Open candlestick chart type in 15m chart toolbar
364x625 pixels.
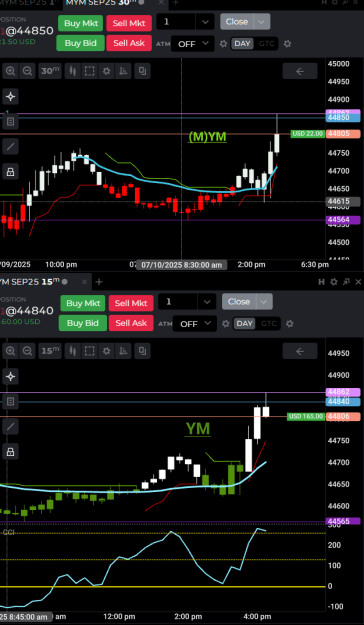pos(73,351)
